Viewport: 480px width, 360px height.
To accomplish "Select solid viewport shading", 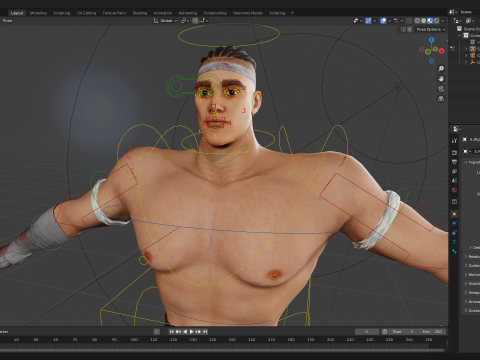I will click(x=424, y=21).
